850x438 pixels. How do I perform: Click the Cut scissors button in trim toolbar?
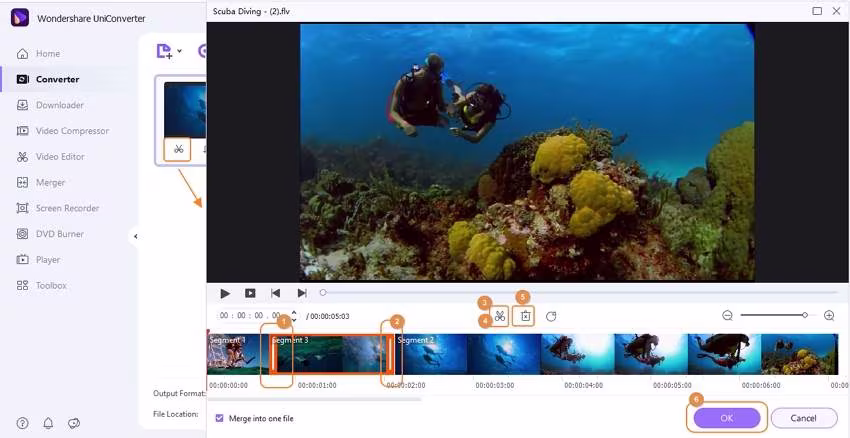pyautogui.click(x=500, y=316)
